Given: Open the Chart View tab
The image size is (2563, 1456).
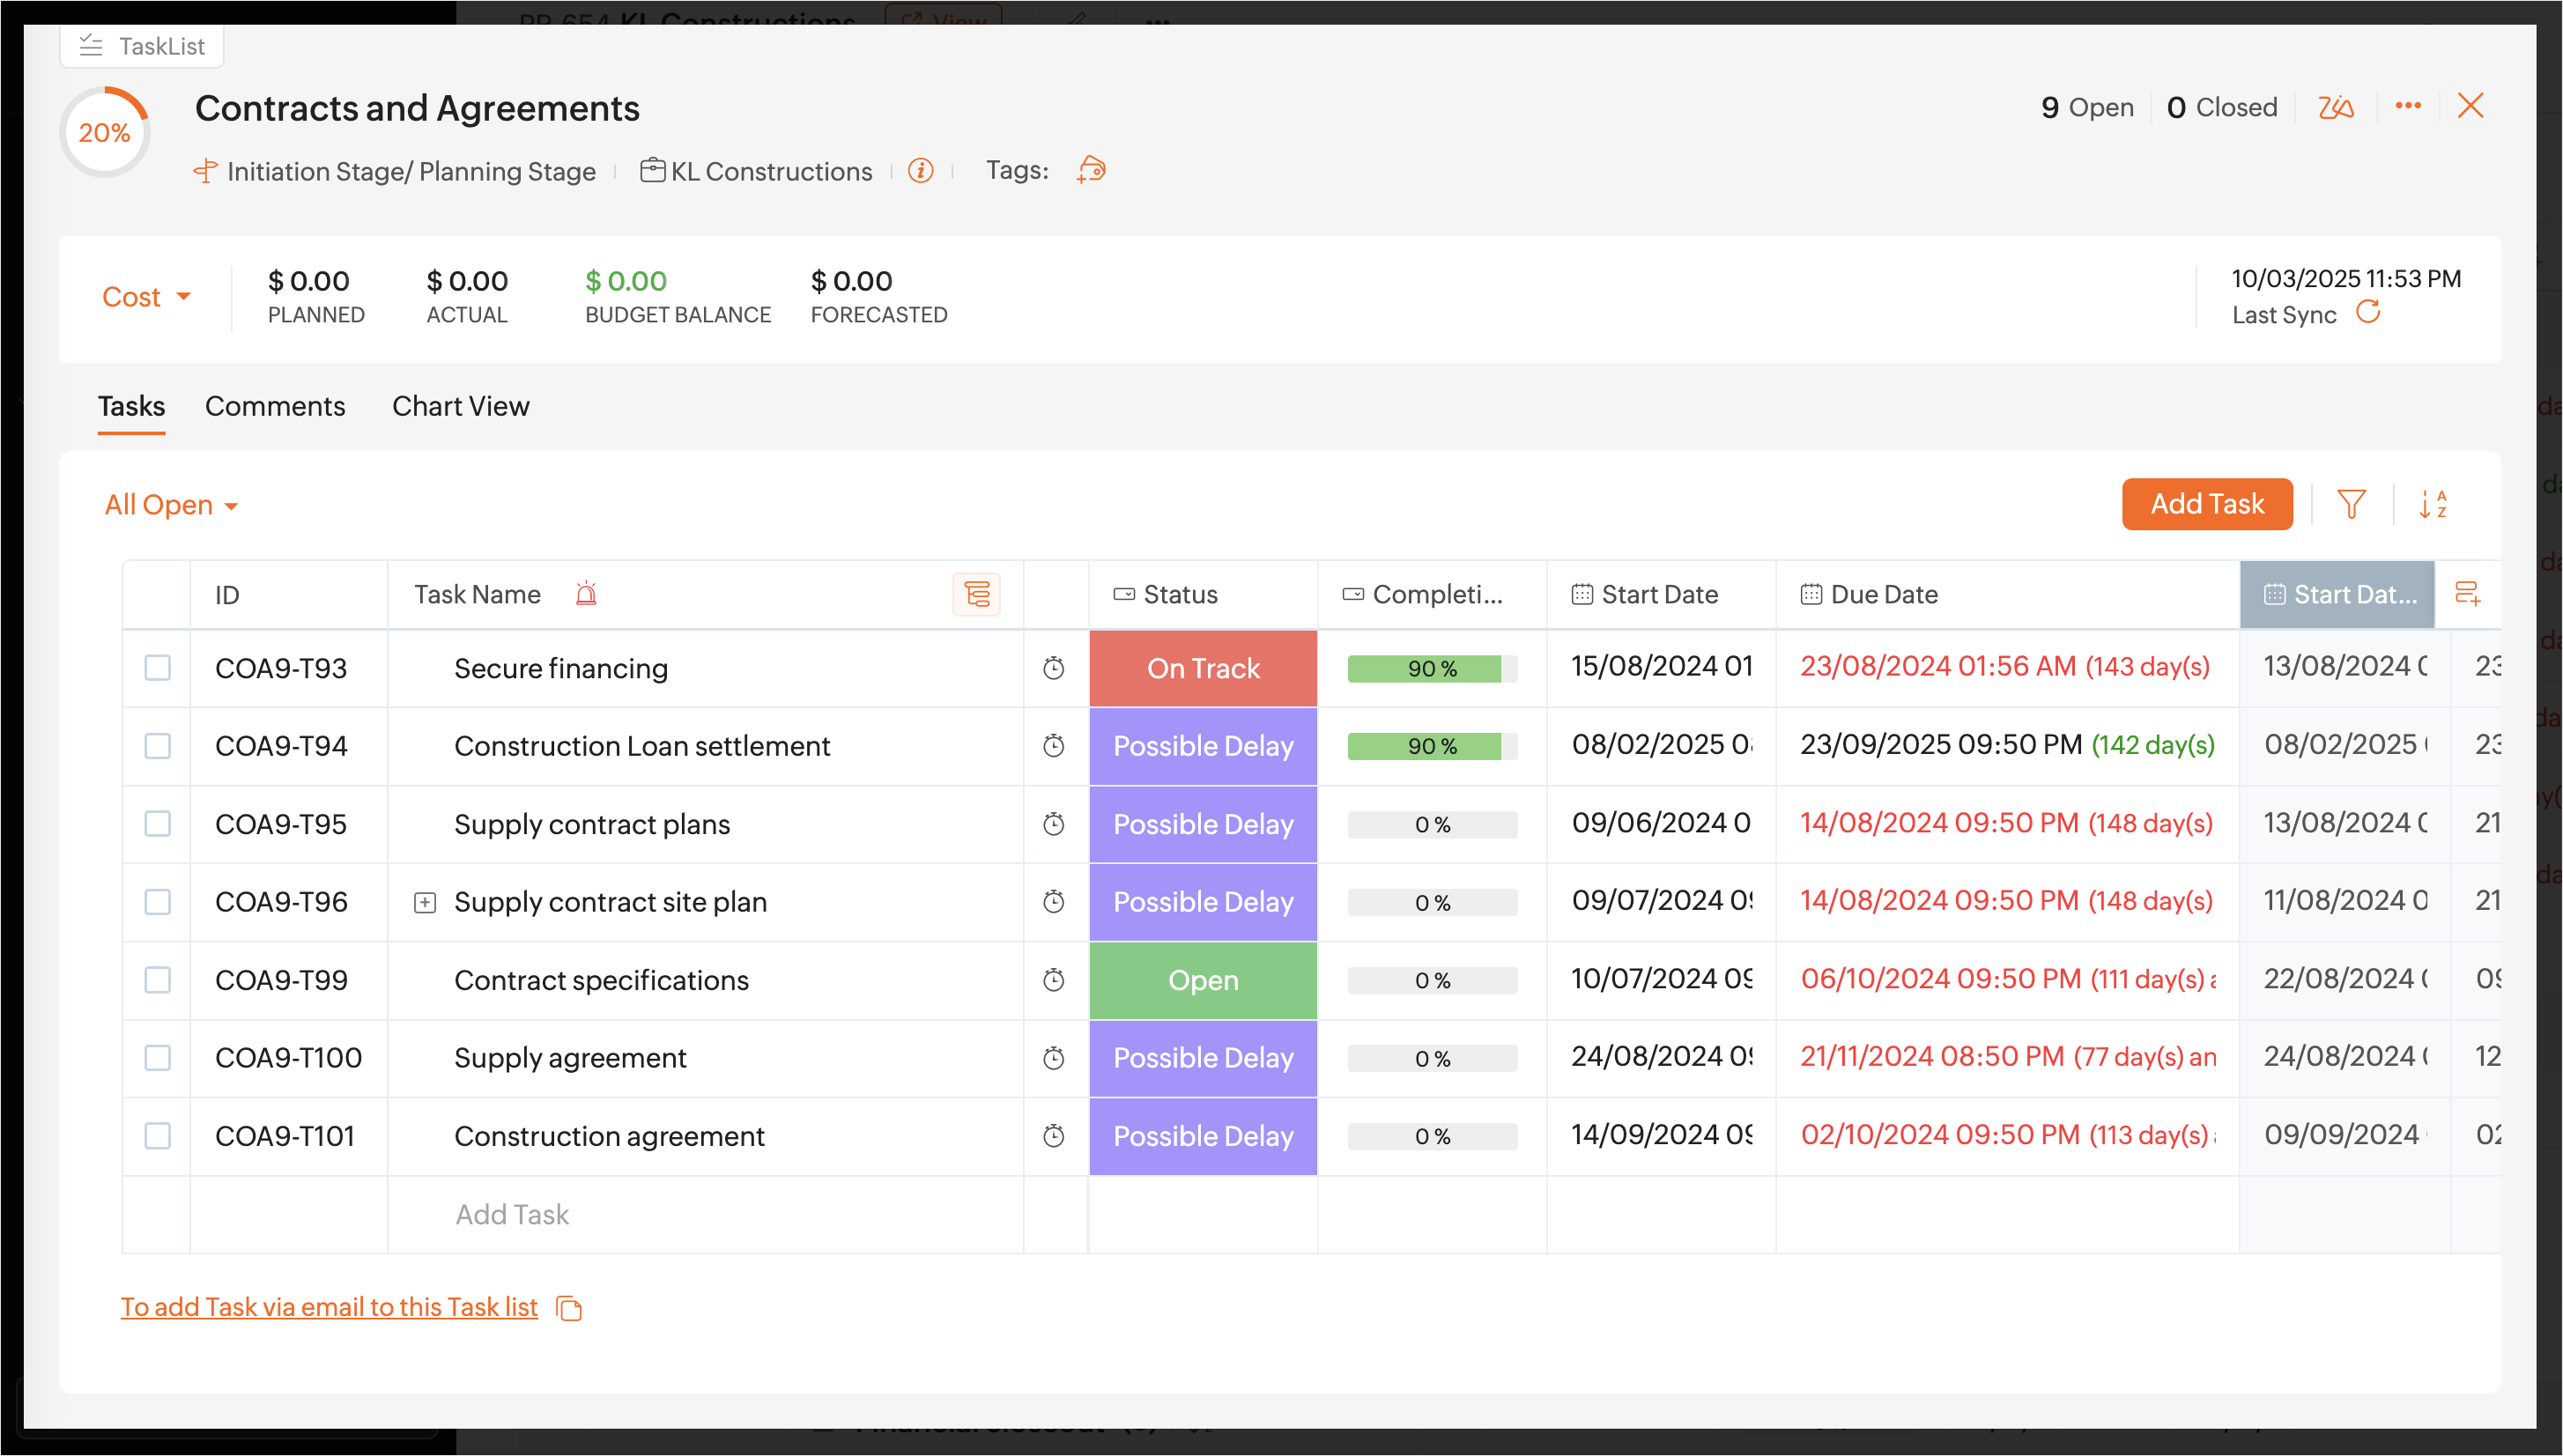Looking at the screenshot, I should (460, 406).
